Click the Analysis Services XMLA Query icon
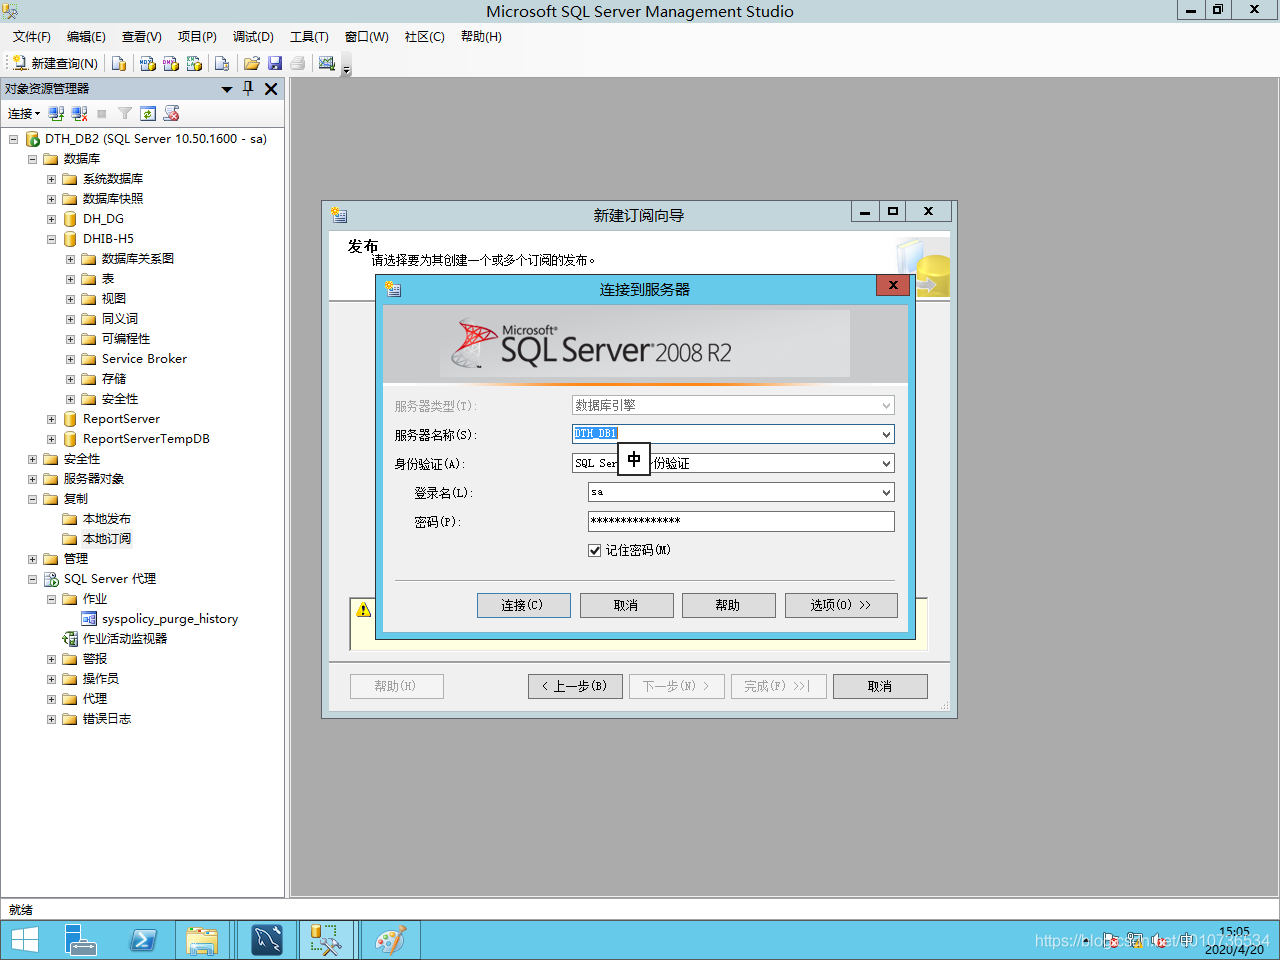This screenshot has height=960, width=1280. [194, 63]
